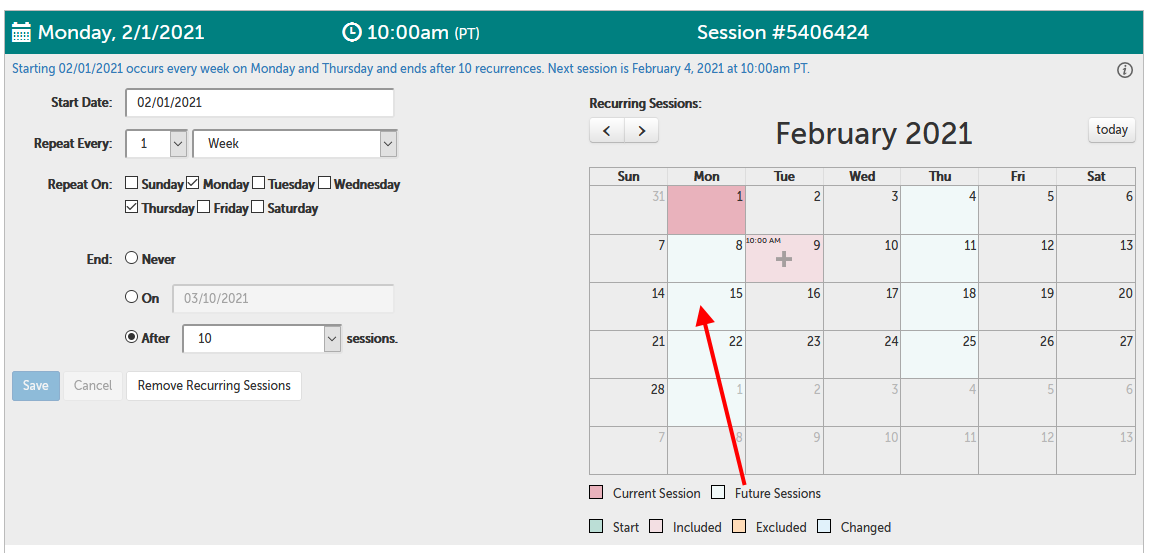Screen dimensions: 1153x553
Task: Enable the Sunday repeat checkbox
Action: coord(132,183)
